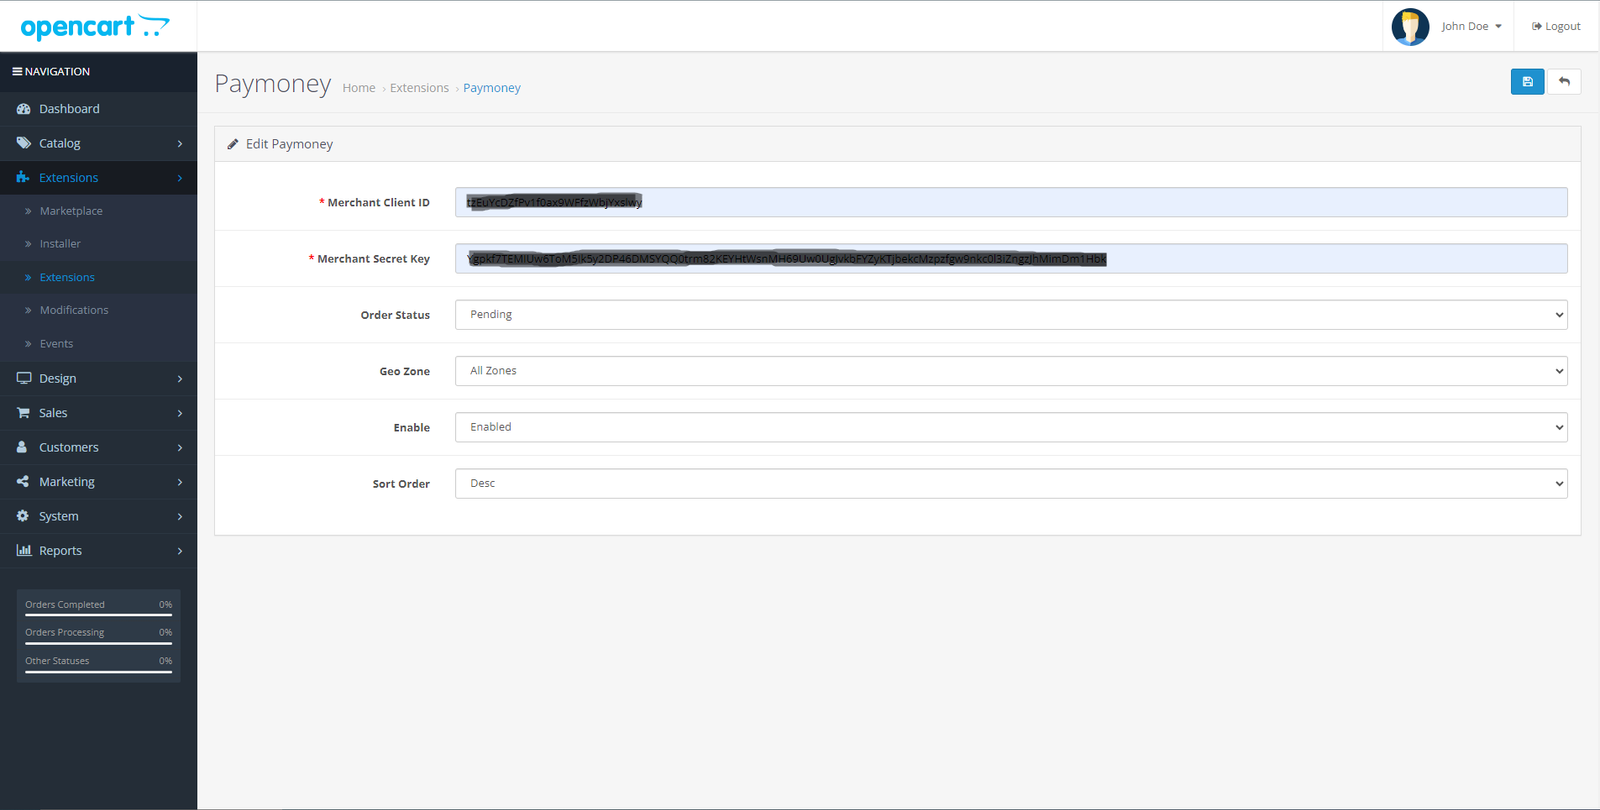Screen dimensions: 1600x810
Task: Open the Sort Order dropdown
Action: (x=1010, y=484)
